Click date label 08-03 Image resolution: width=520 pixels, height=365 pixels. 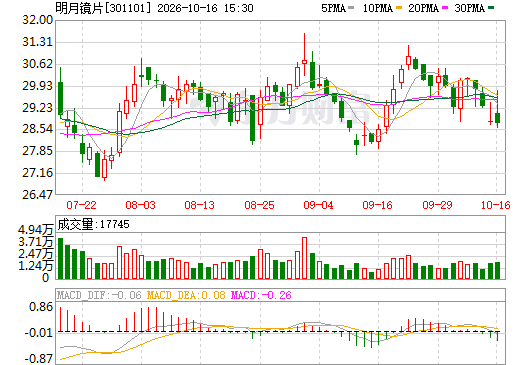(140, 205)
